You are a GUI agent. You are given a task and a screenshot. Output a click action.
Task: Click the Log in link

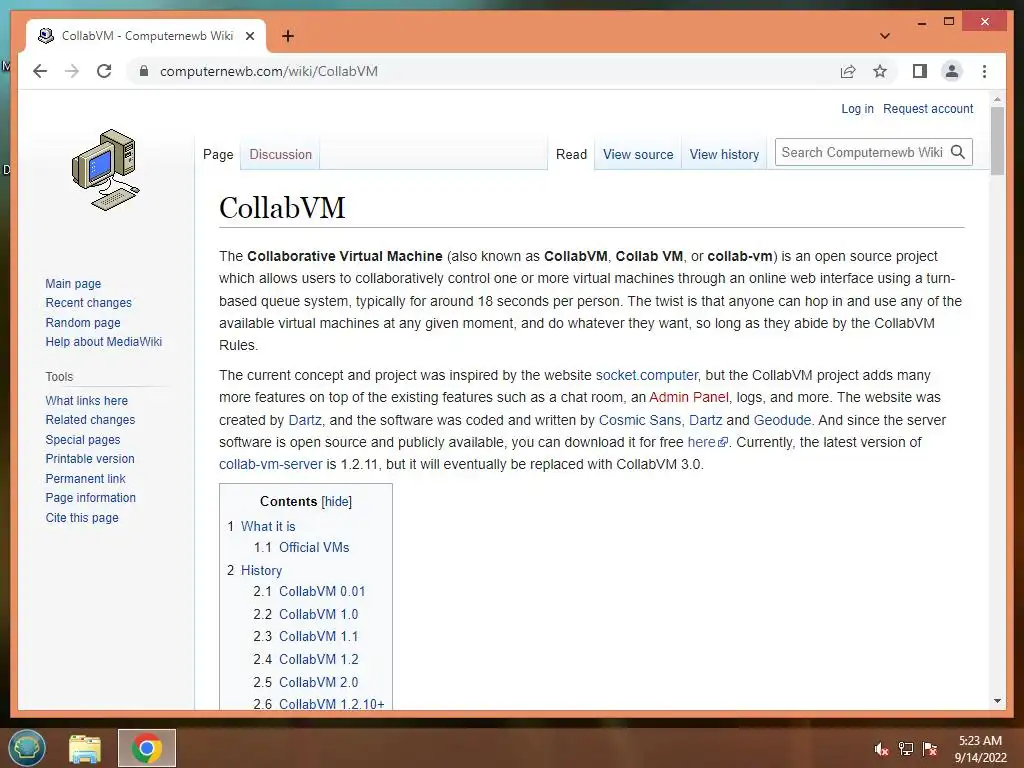pyautogui.click(x=857, y=108)
